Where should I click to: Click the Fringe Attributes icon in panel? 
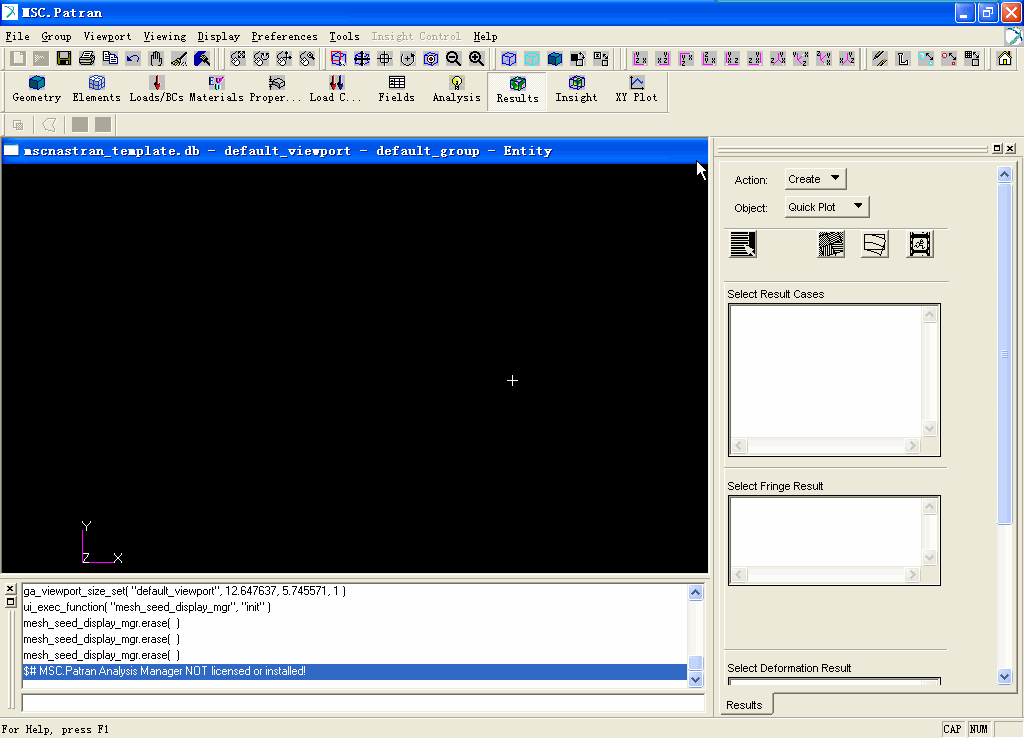831,244
